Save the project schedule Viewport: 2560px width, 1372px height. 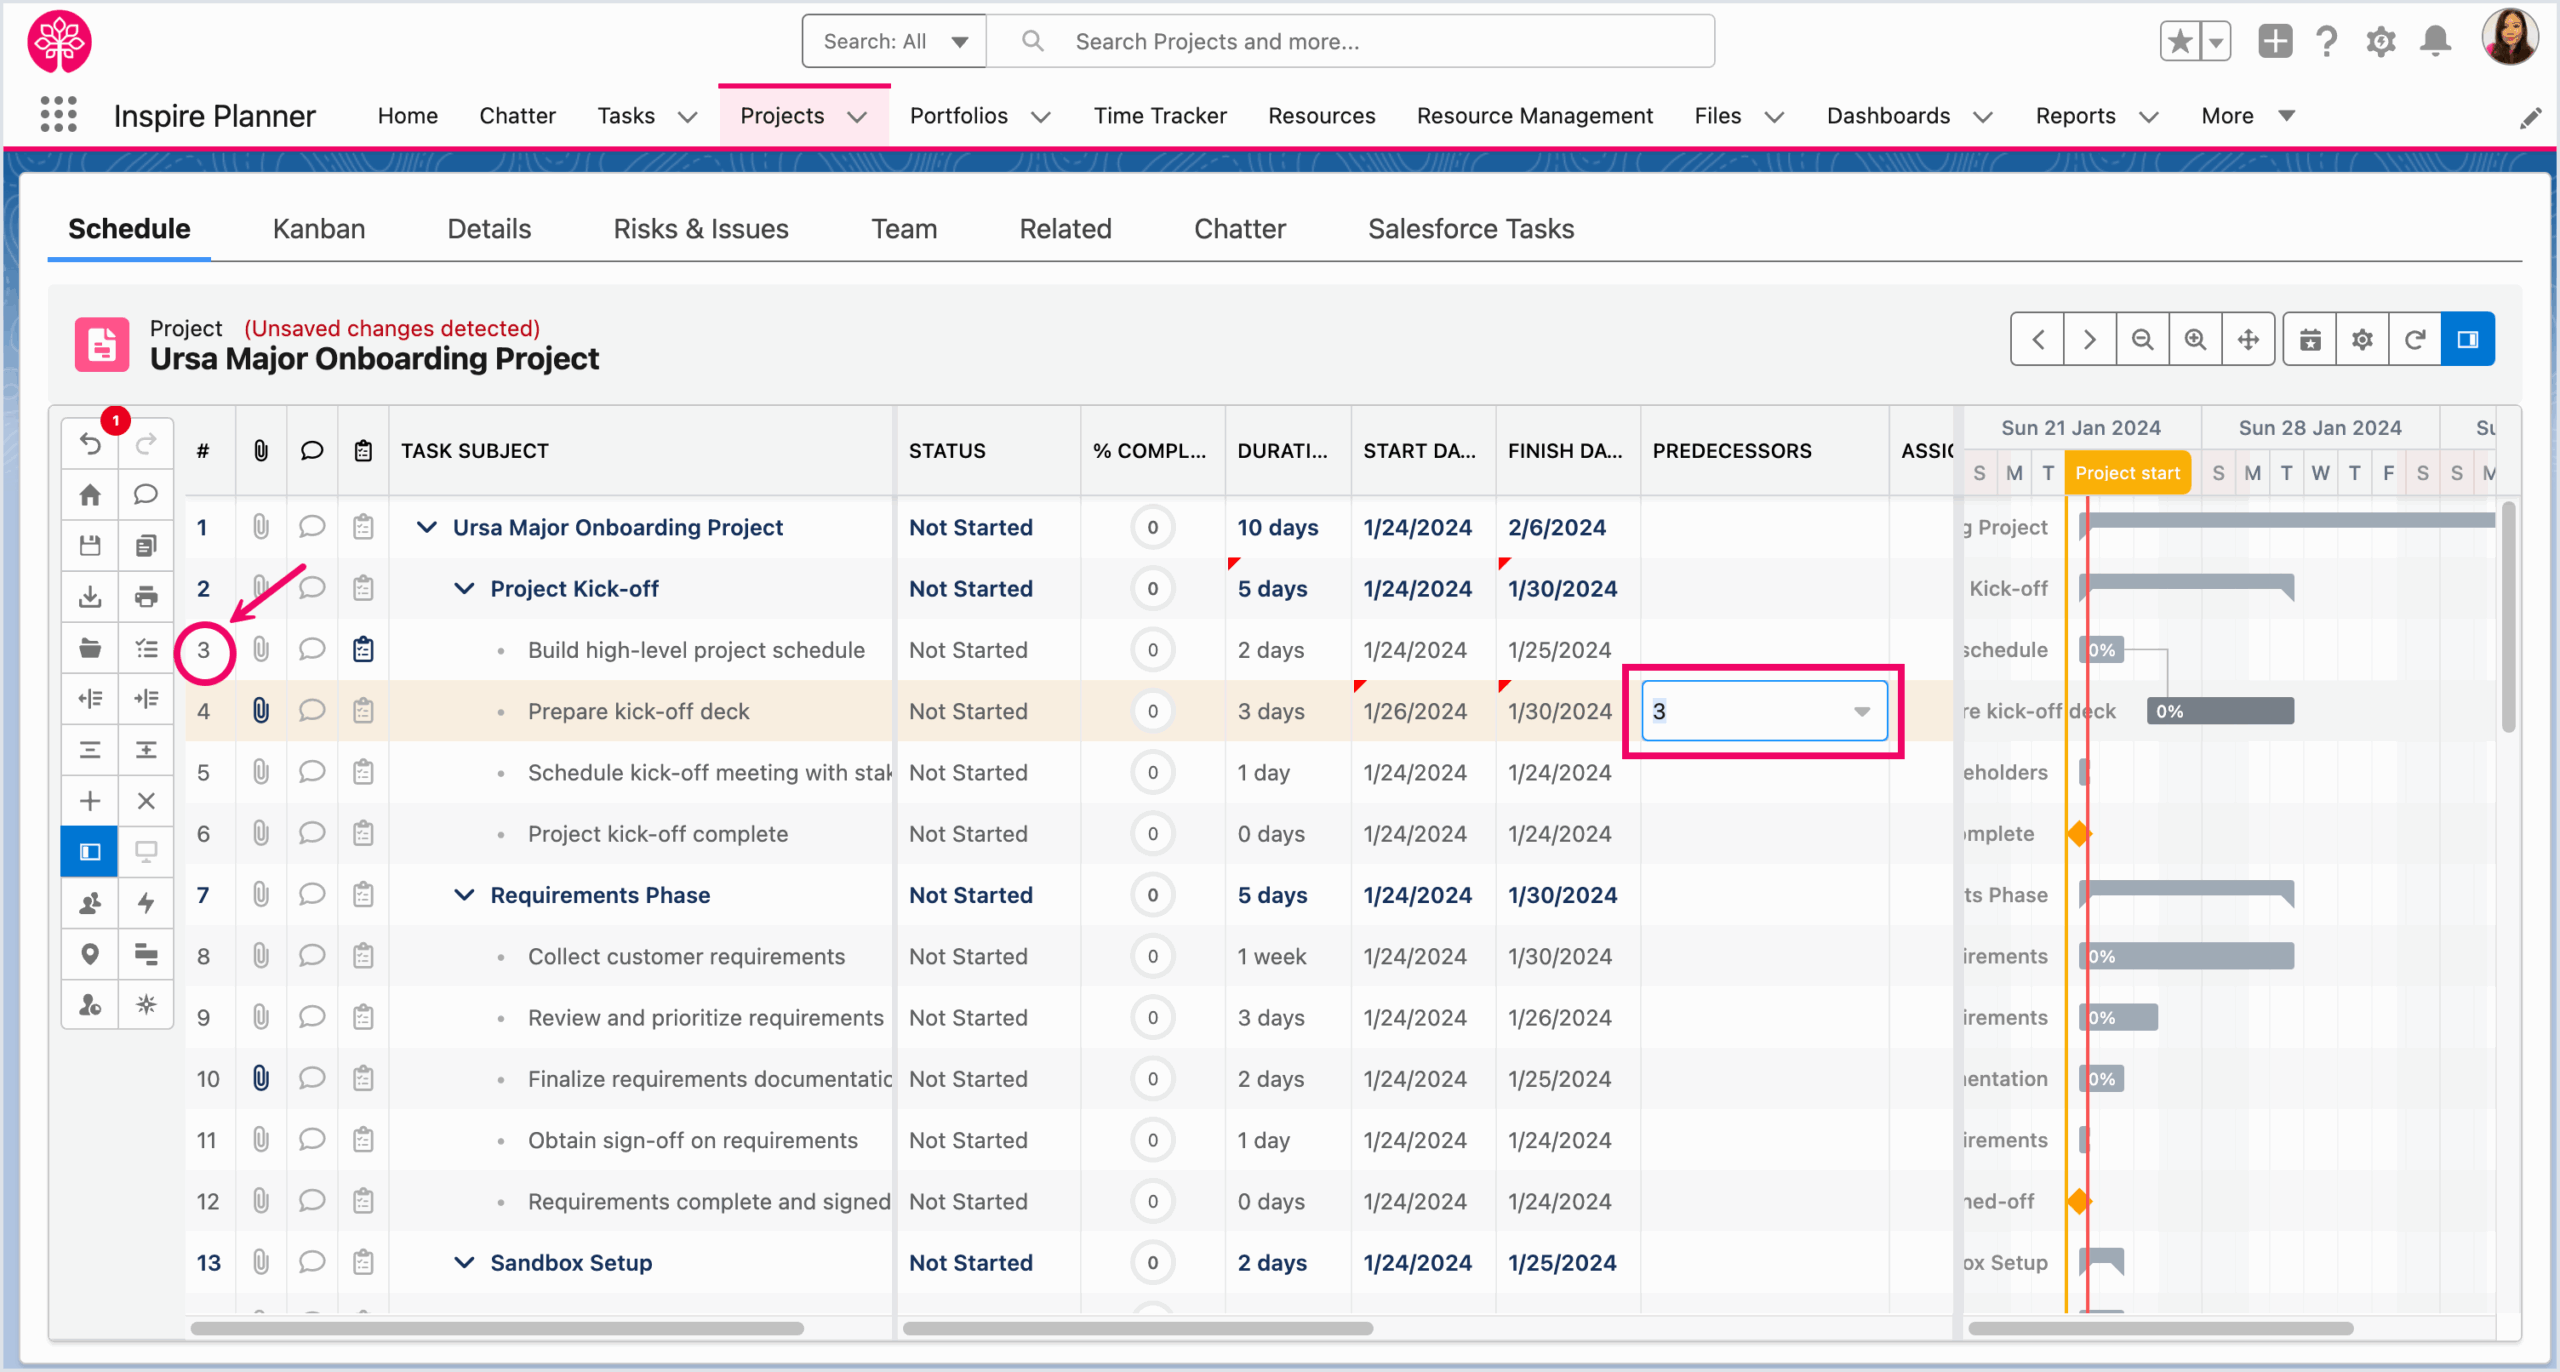coord(89,545)
